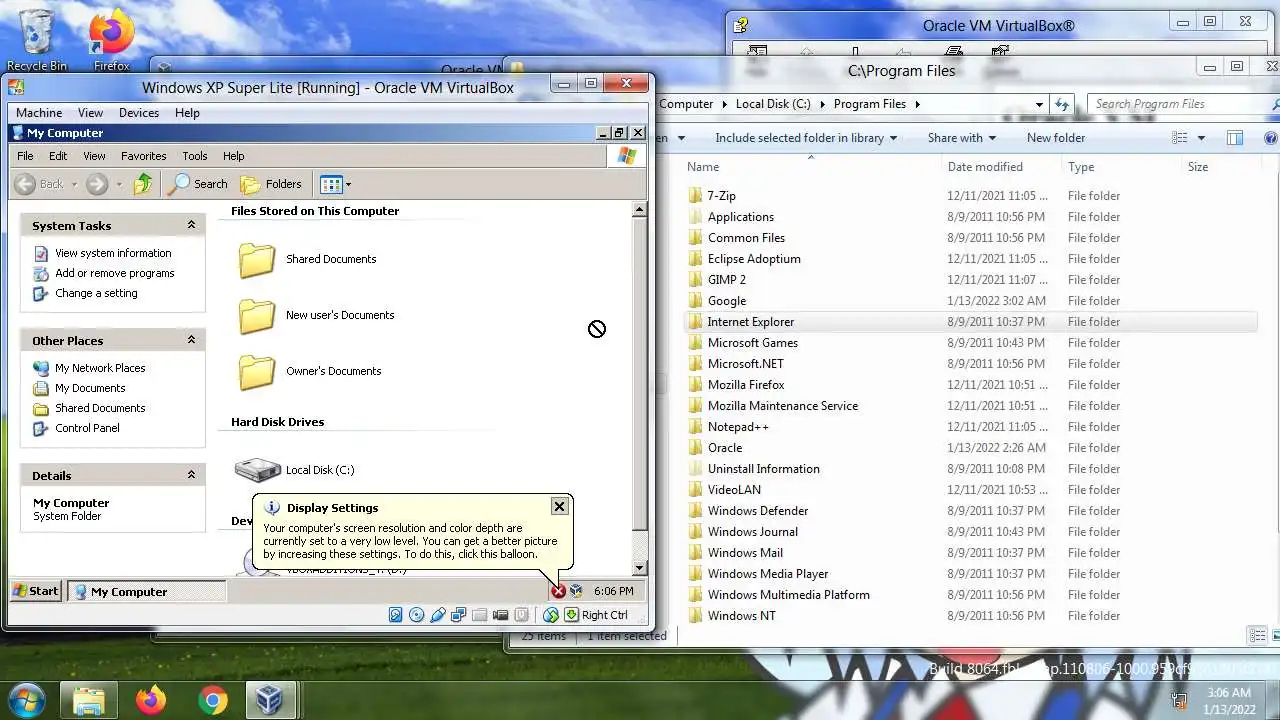Screen dimensions: 1280x720
Task: Click the network adapters icon in VirtualBox status bar
Action: (x=459, y=615)
